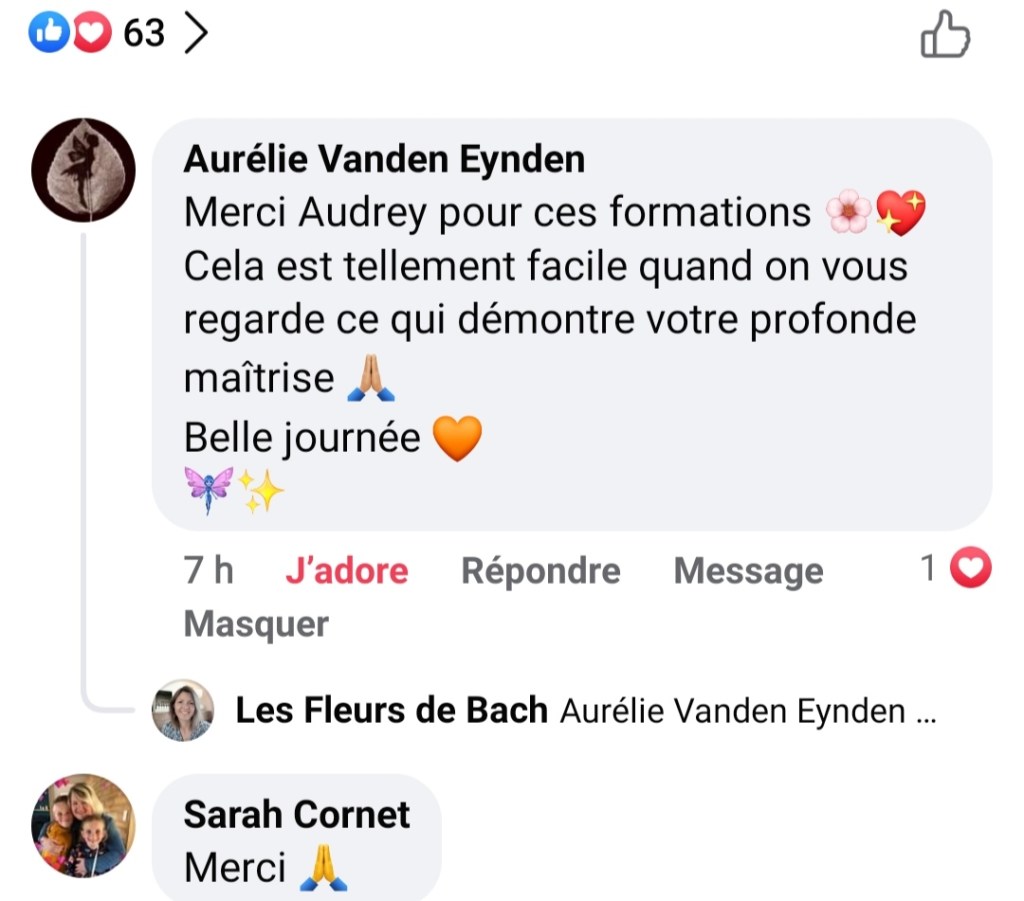Image resolution: width=1024 pixels, height=901 pixels.
Task: Click the Les Fleurs de Bach avatar
Action: click(182, 711)
